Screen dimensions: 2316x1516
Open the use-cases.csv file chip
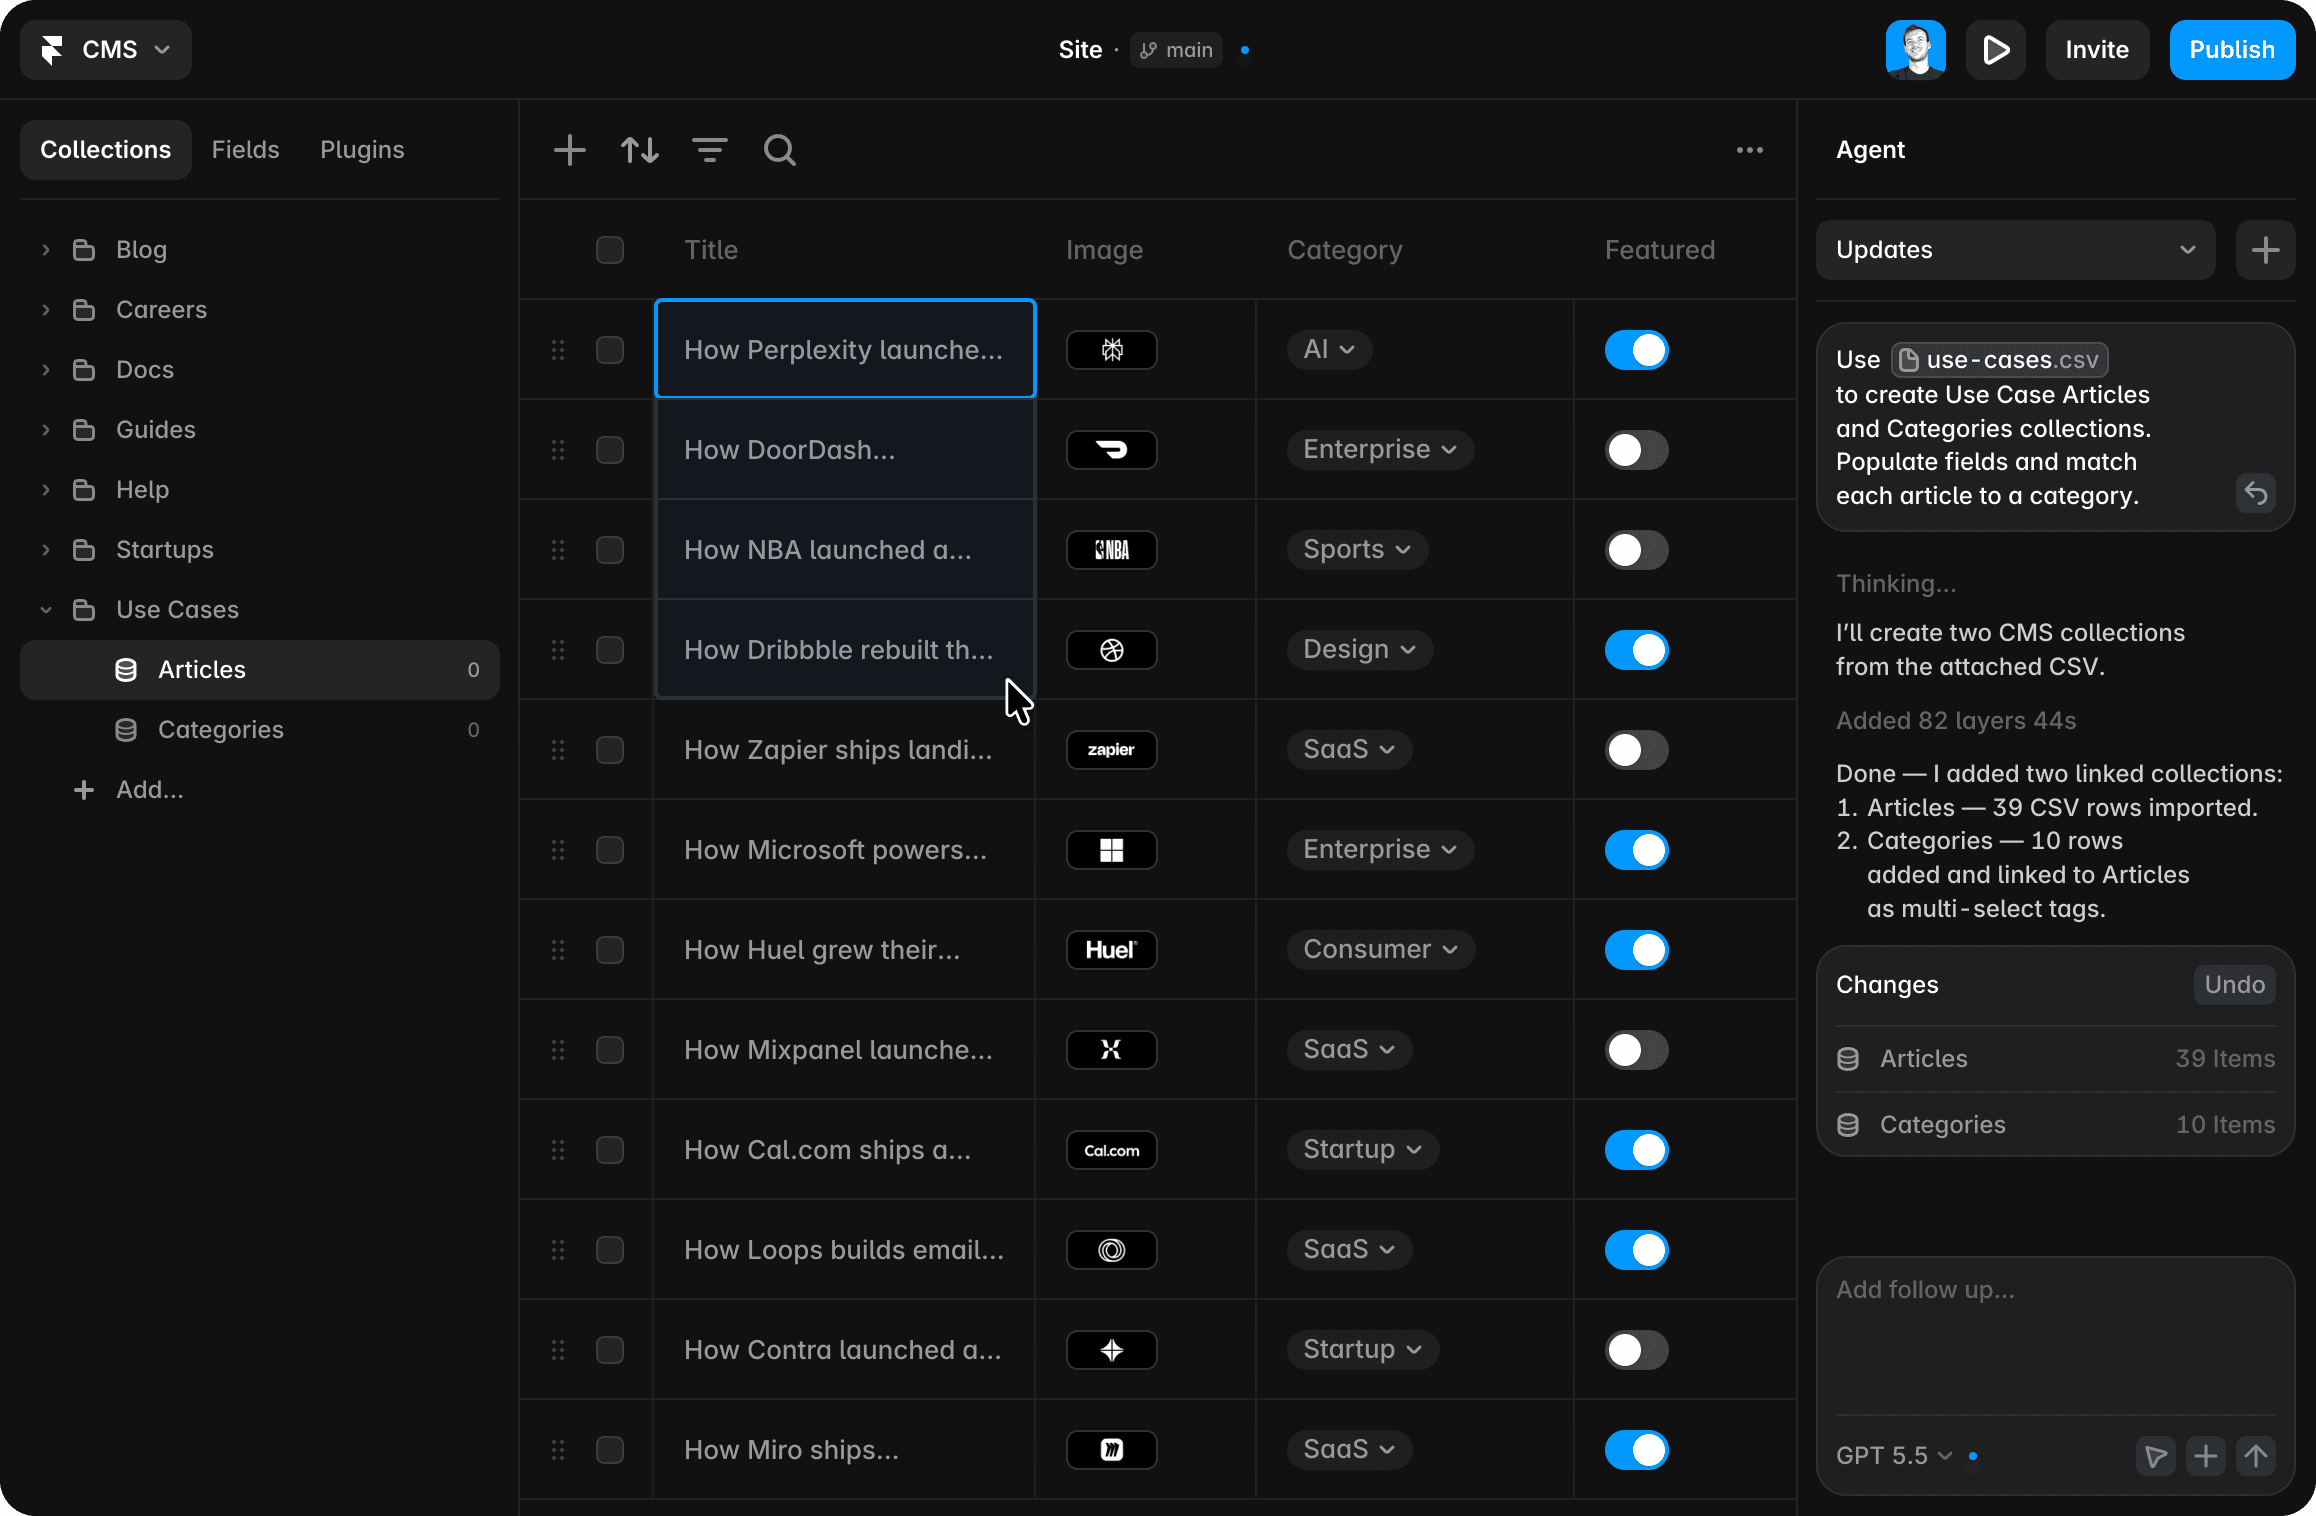(2000, 360)
